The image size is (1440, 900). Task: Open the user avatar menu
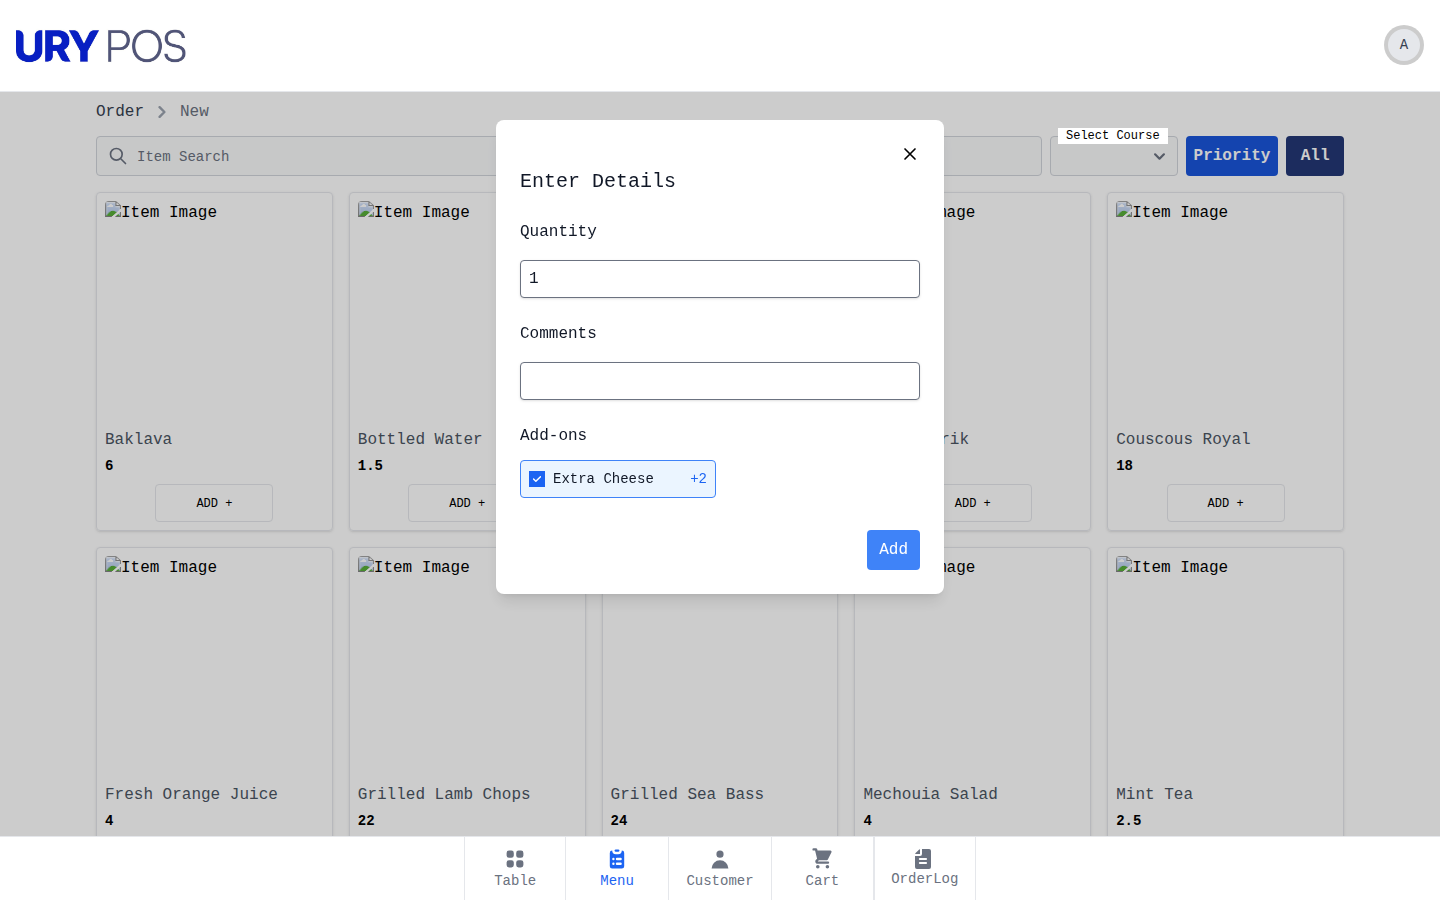coord(1404,45)
